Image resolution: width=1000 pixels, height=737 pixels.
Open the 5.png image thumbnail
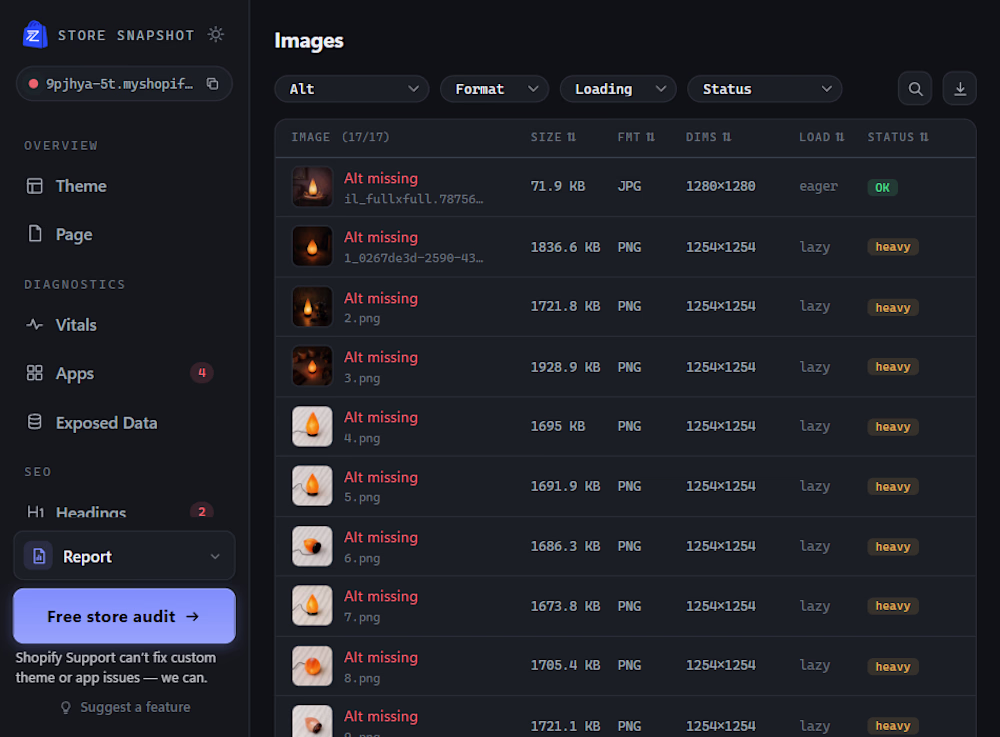312,486
